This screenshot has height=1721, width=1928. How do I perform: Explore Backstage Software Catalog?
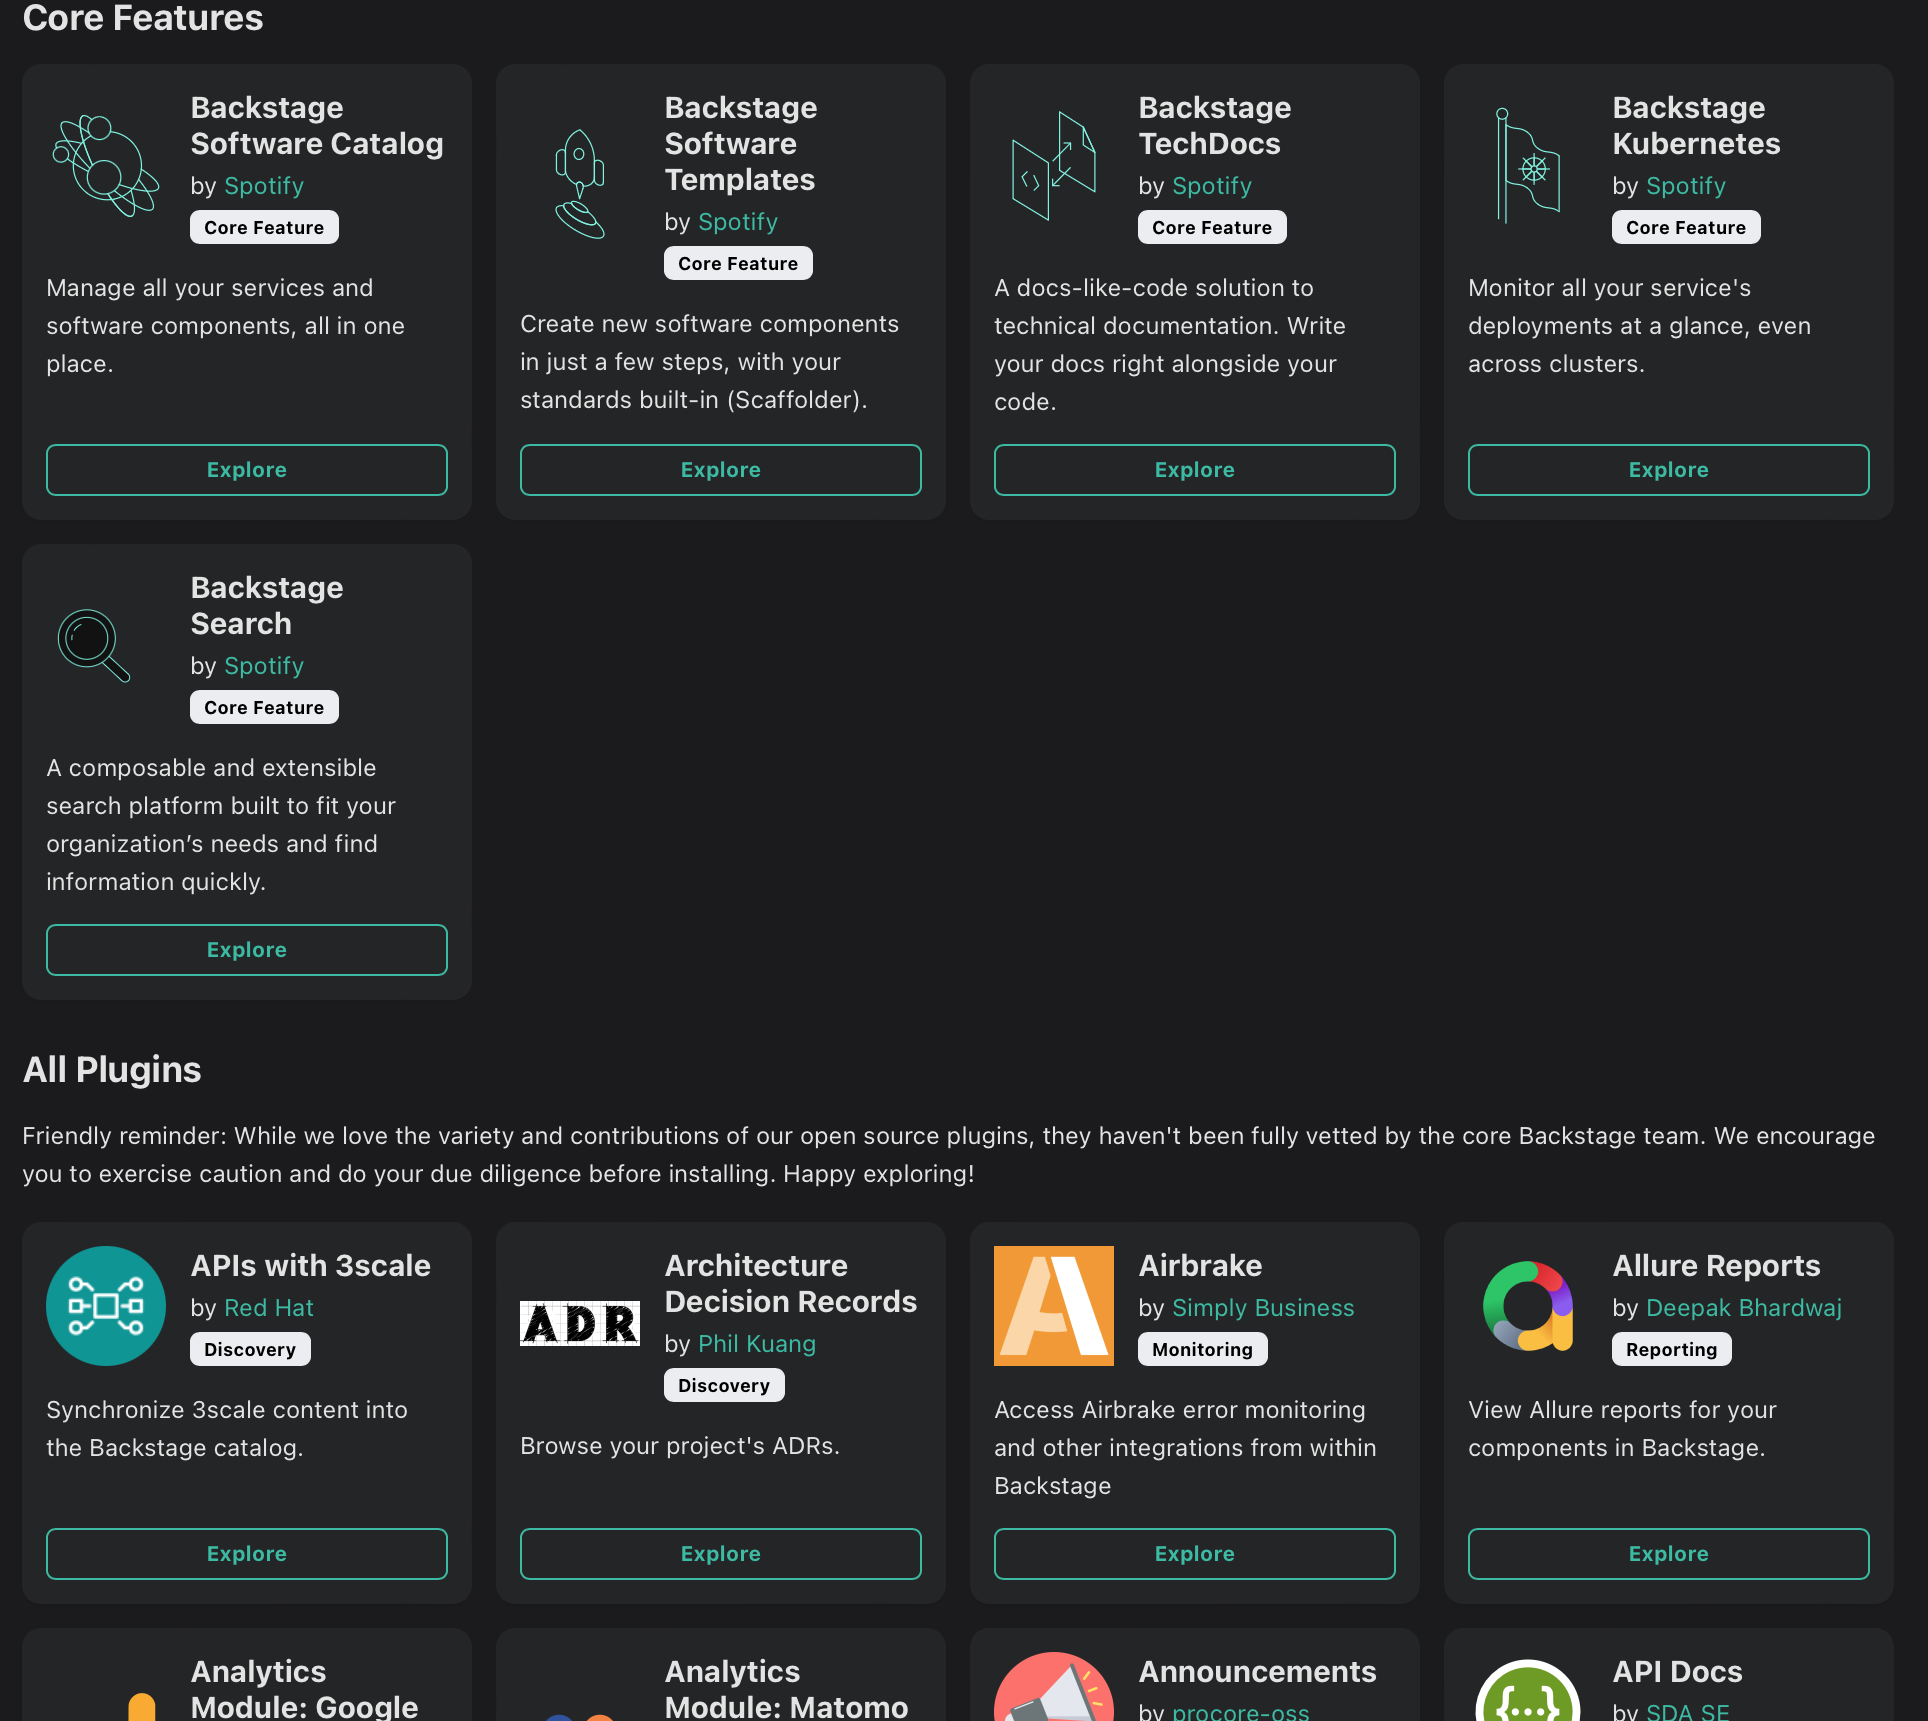(x=247, y=470)
